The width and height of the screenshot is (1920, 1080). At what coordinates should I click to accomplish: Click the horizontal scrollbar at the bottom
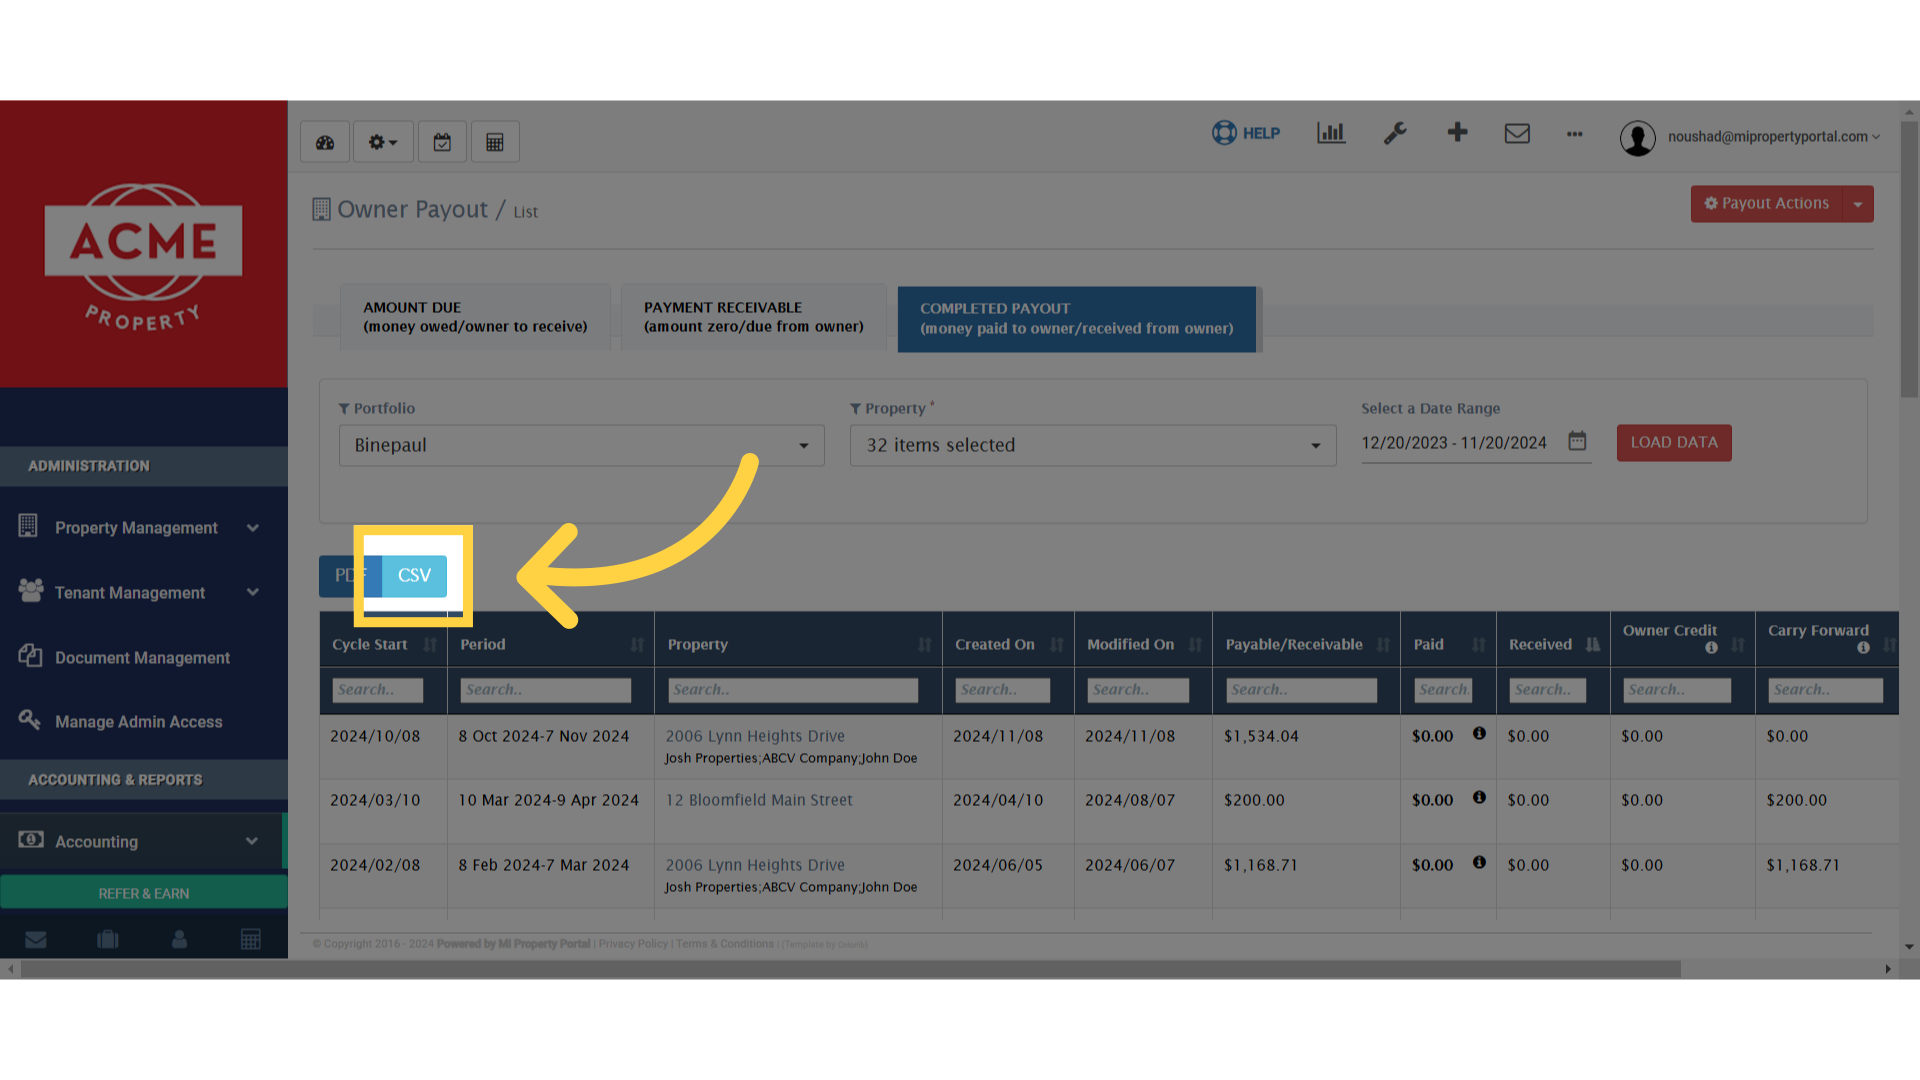click(x=850, y=969)
